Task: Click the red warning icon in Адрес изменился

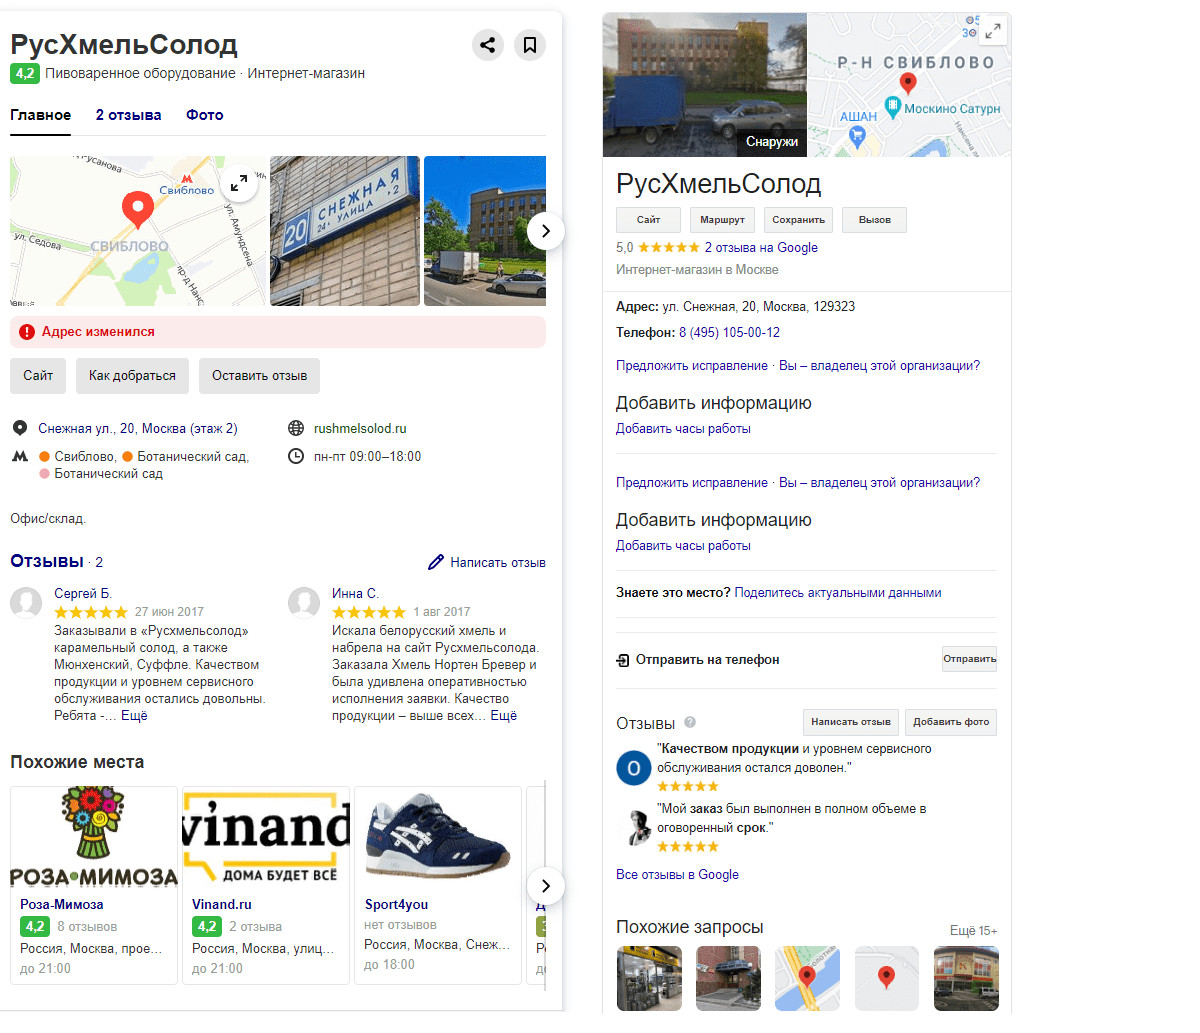Action: (x=27, y=332)
